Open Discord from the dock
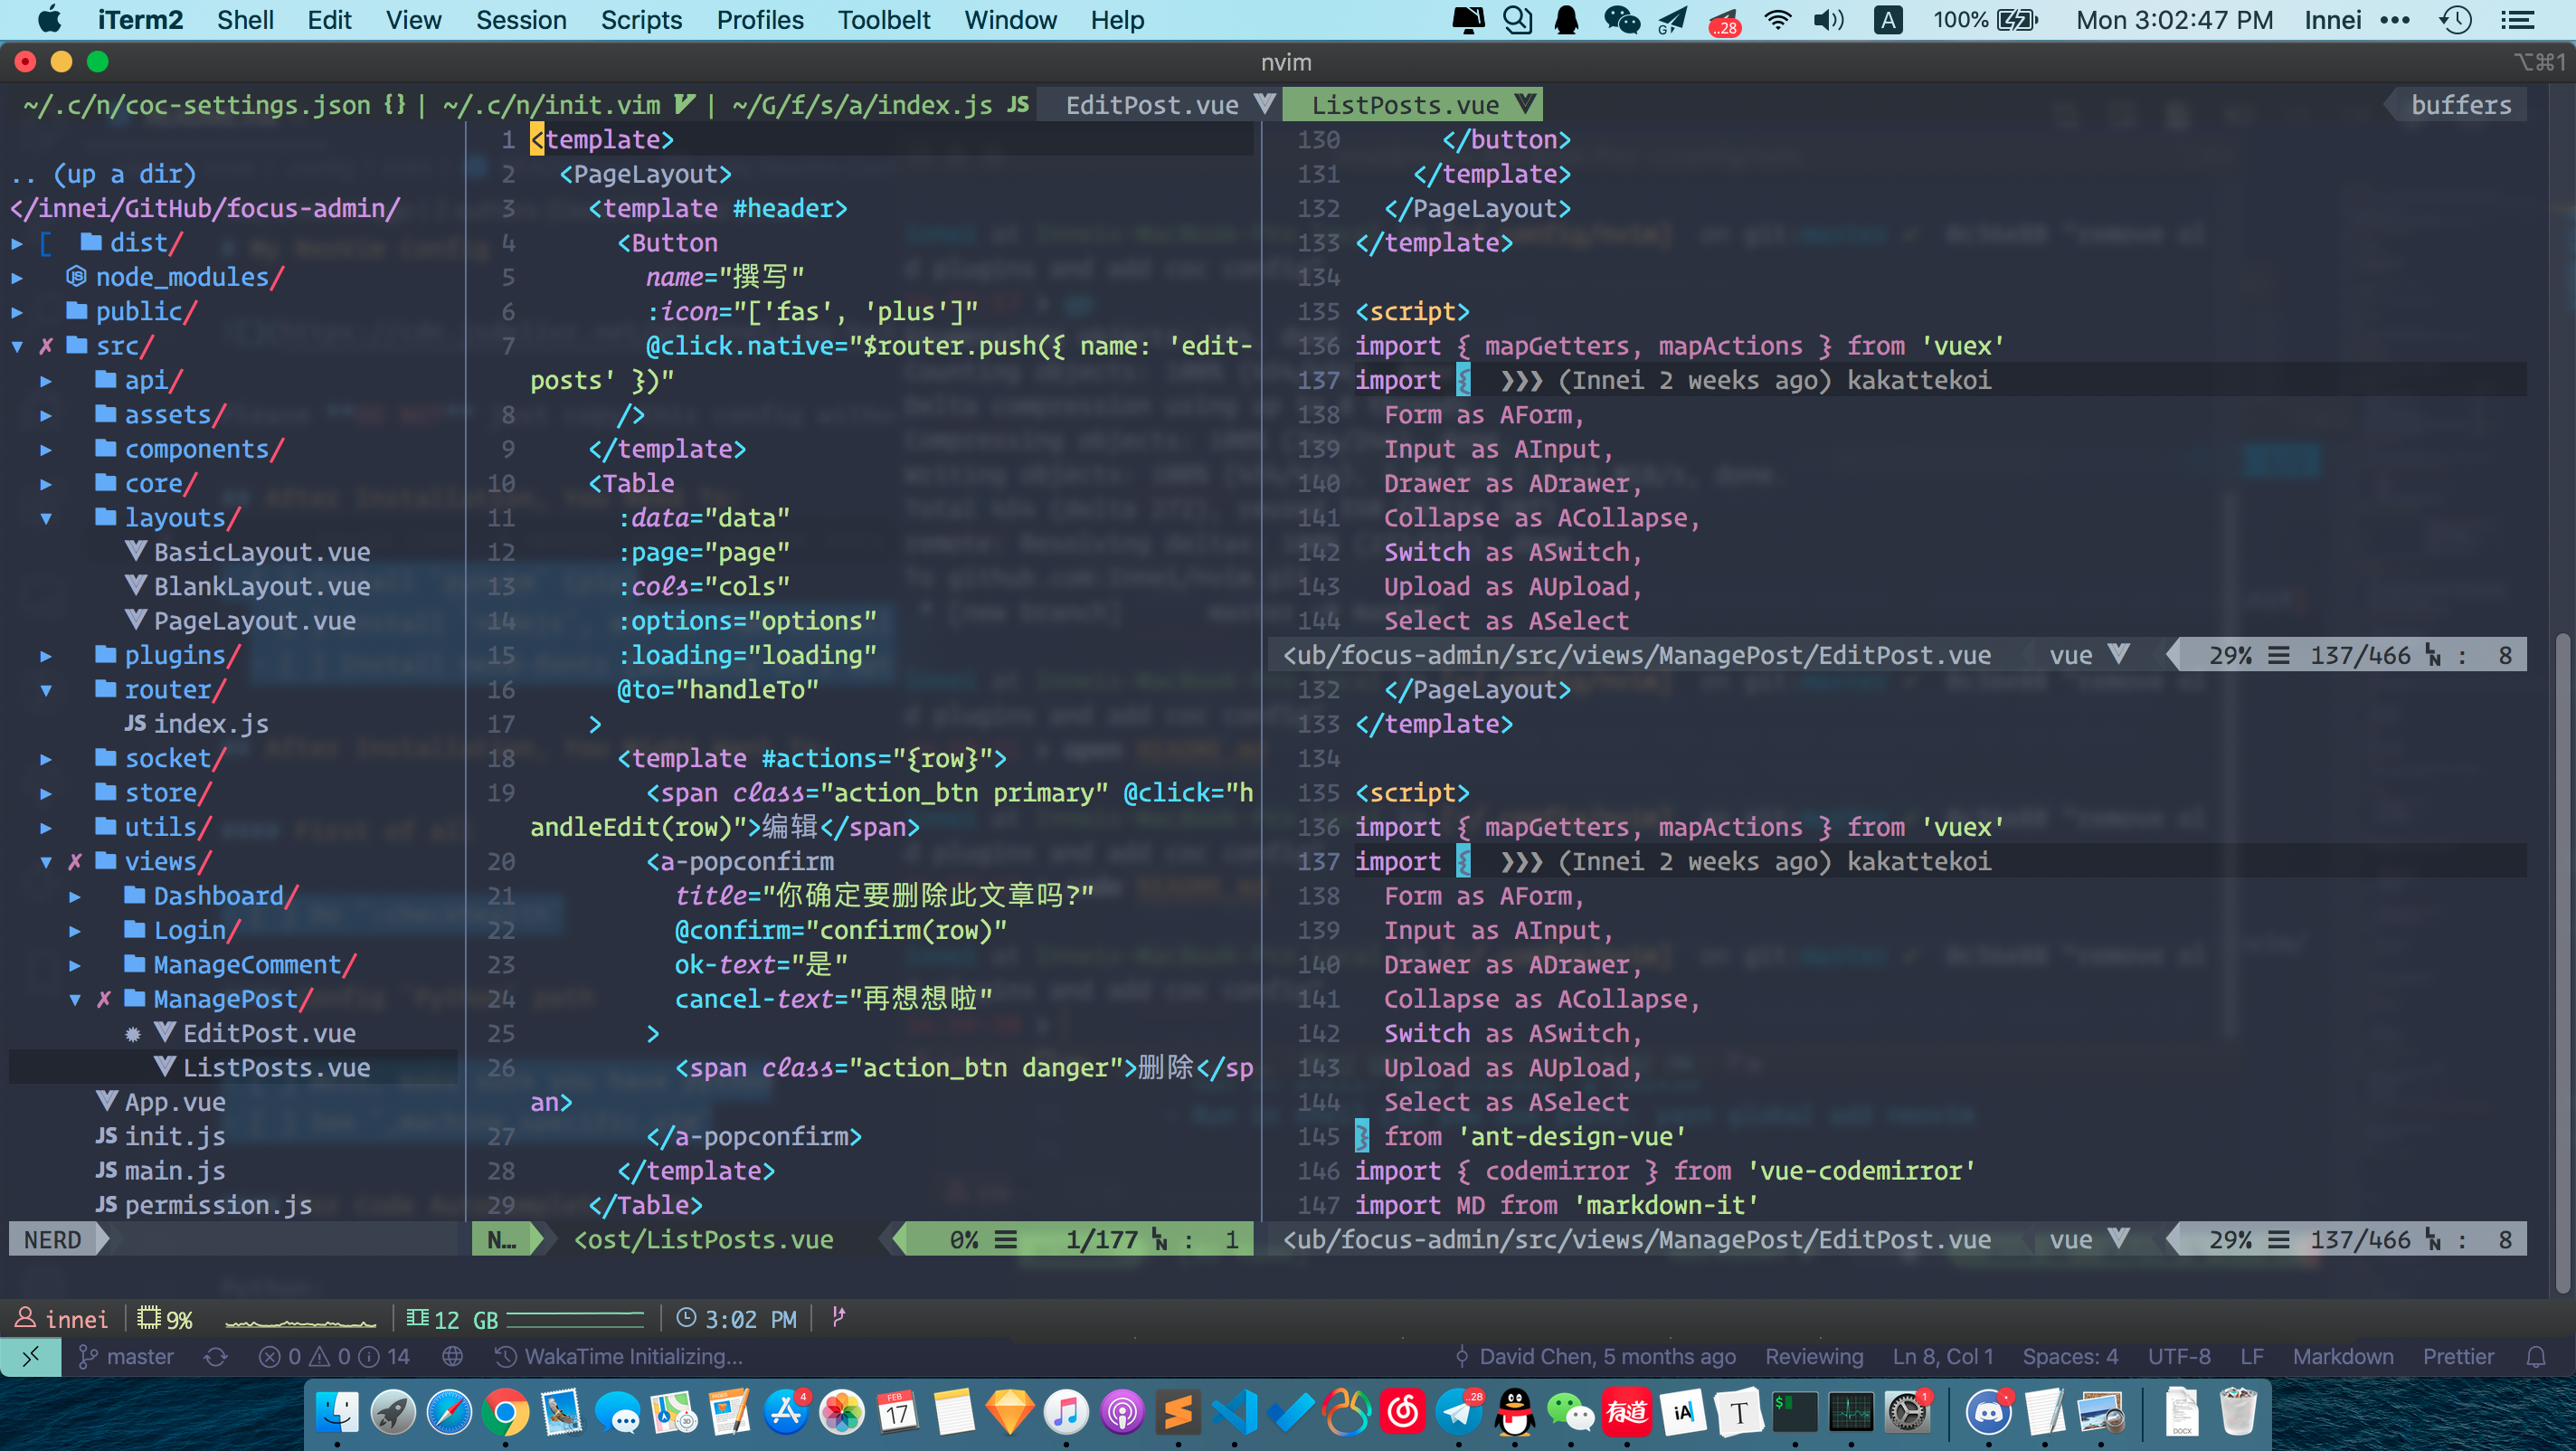Viewport: 2576px width, 1451px height. (1988, 1412)
